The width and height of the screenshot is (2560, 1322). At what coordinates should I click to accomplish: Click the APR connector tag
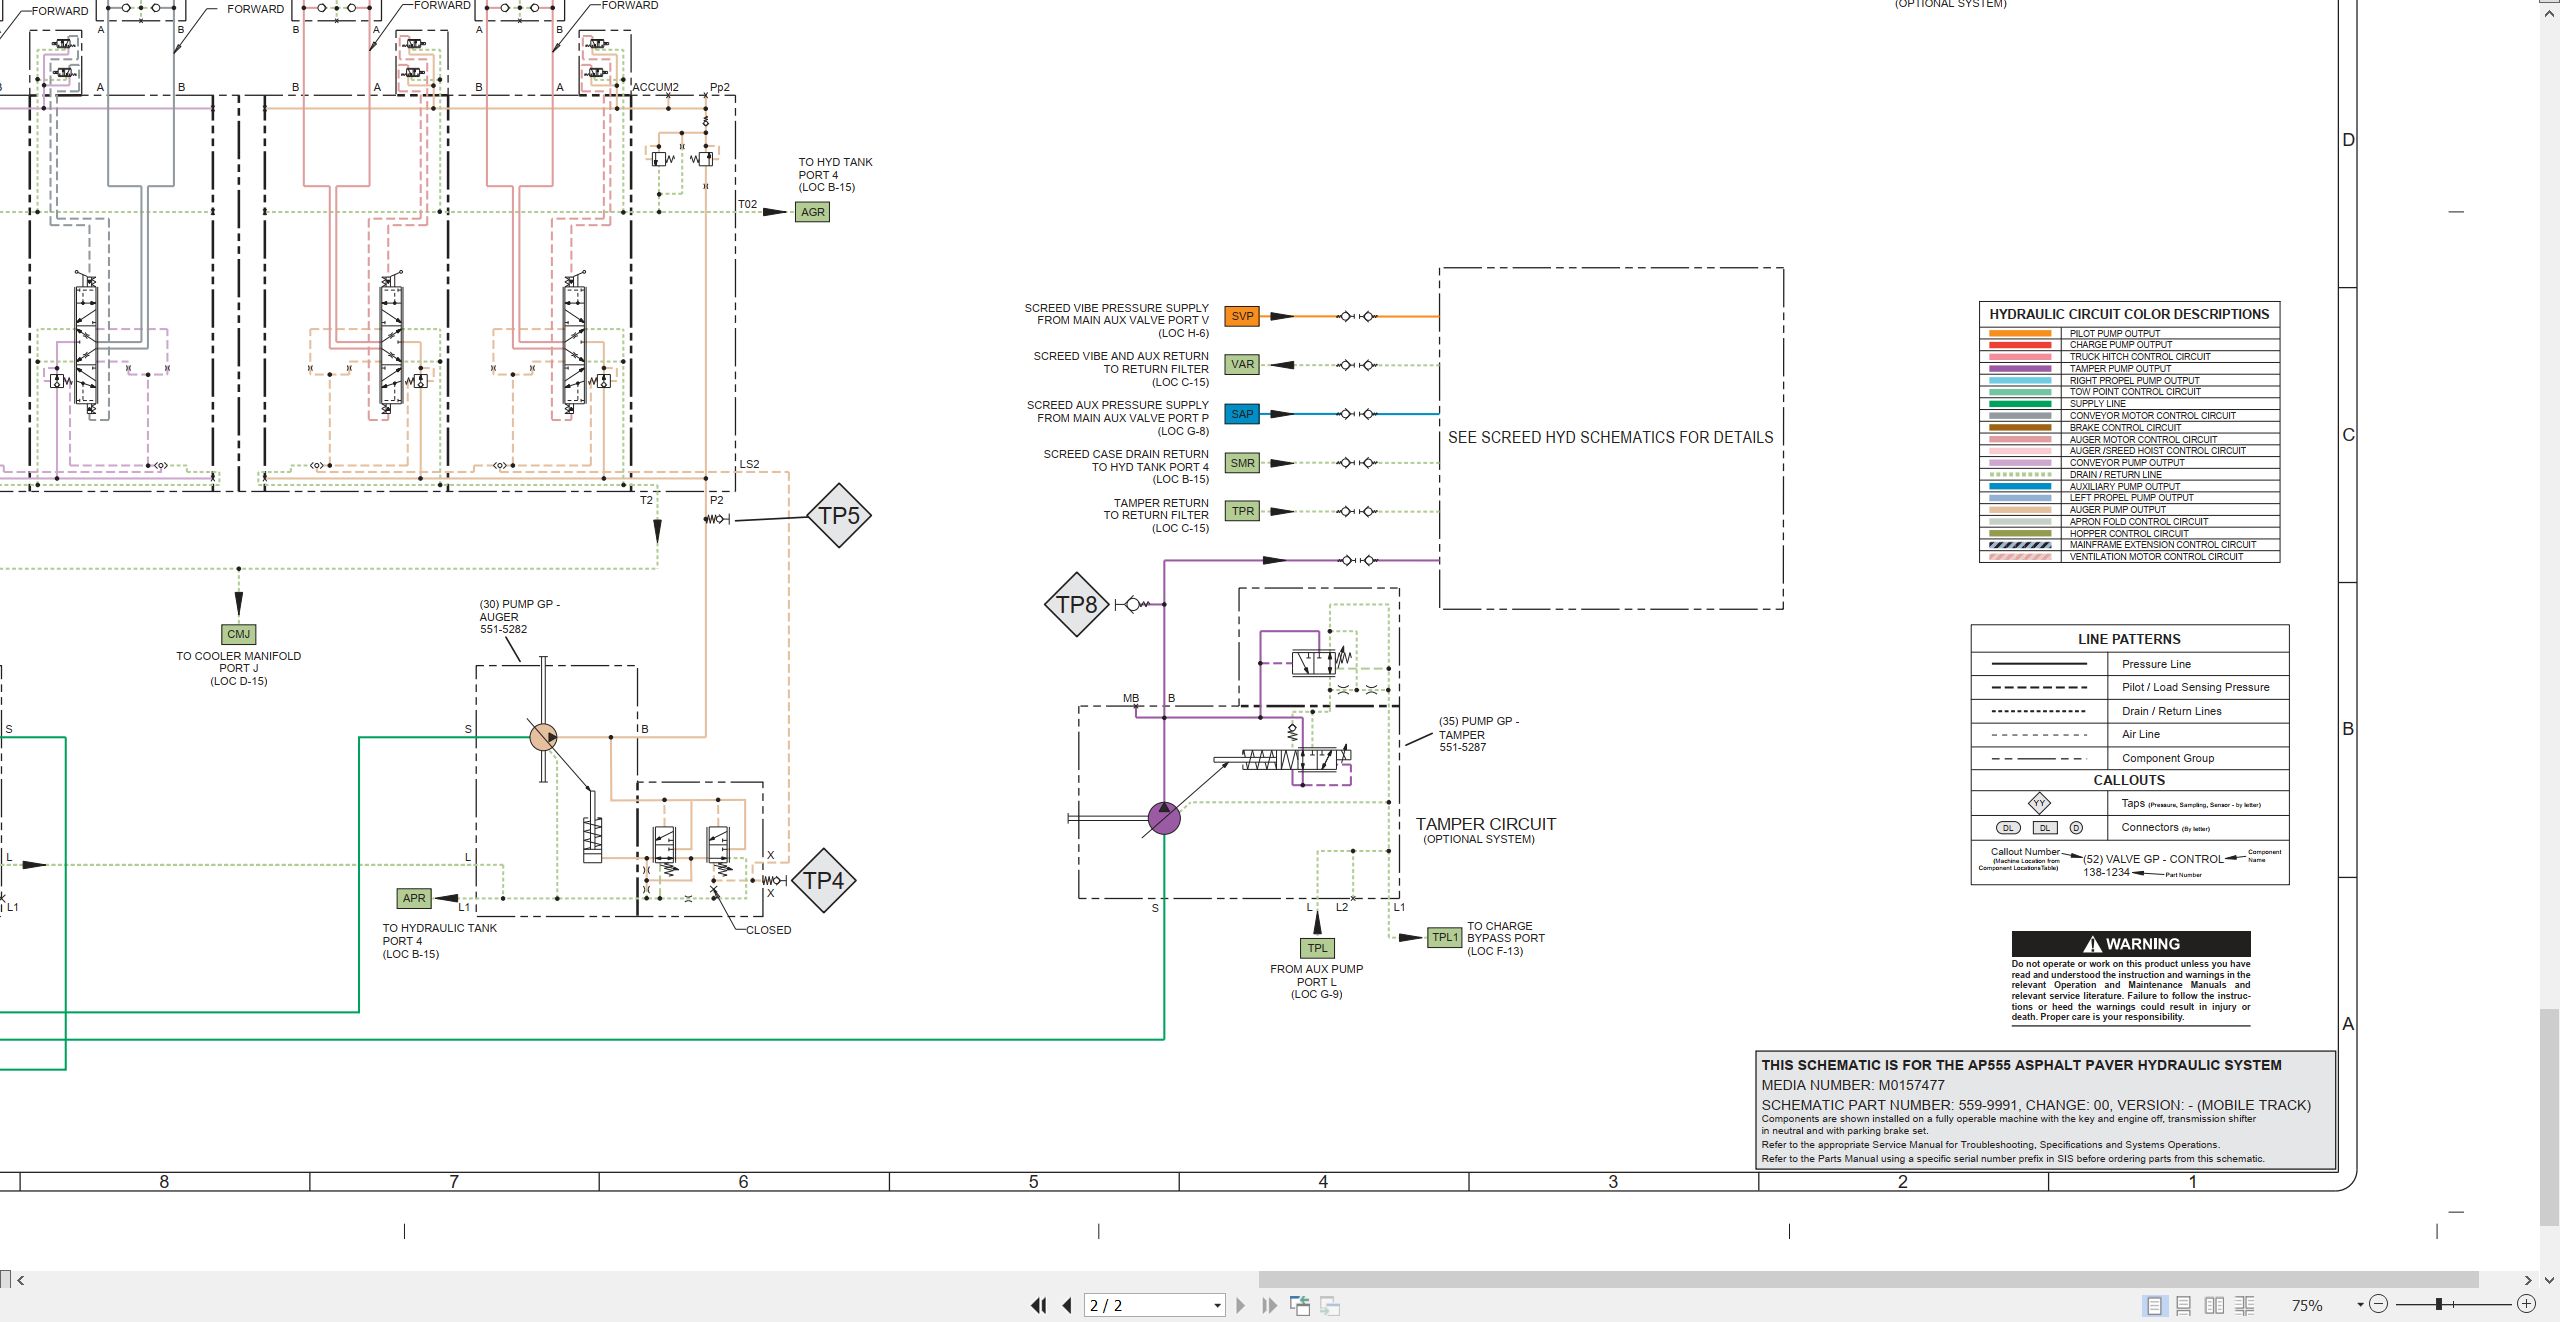click(x=414, y=898)
